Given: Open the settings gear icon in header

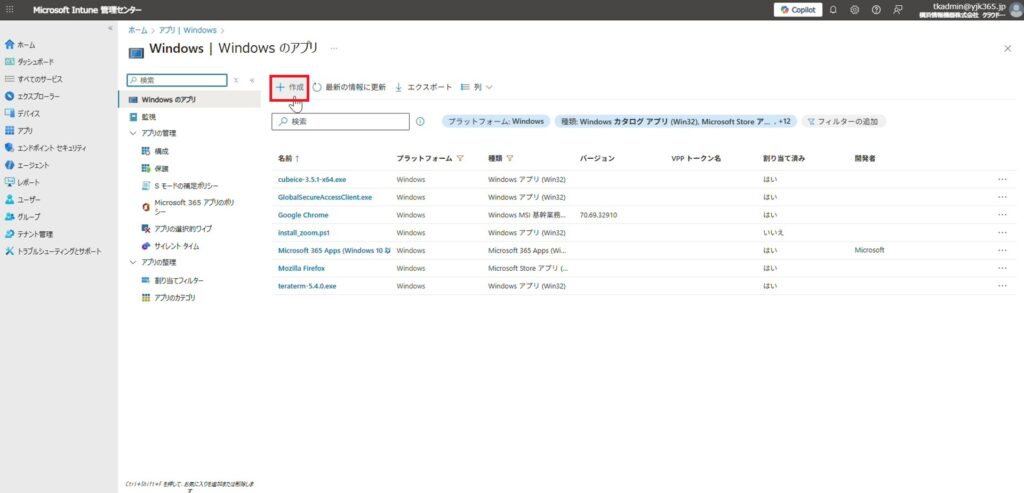Looking at the screenshot, I should (855, 10).
